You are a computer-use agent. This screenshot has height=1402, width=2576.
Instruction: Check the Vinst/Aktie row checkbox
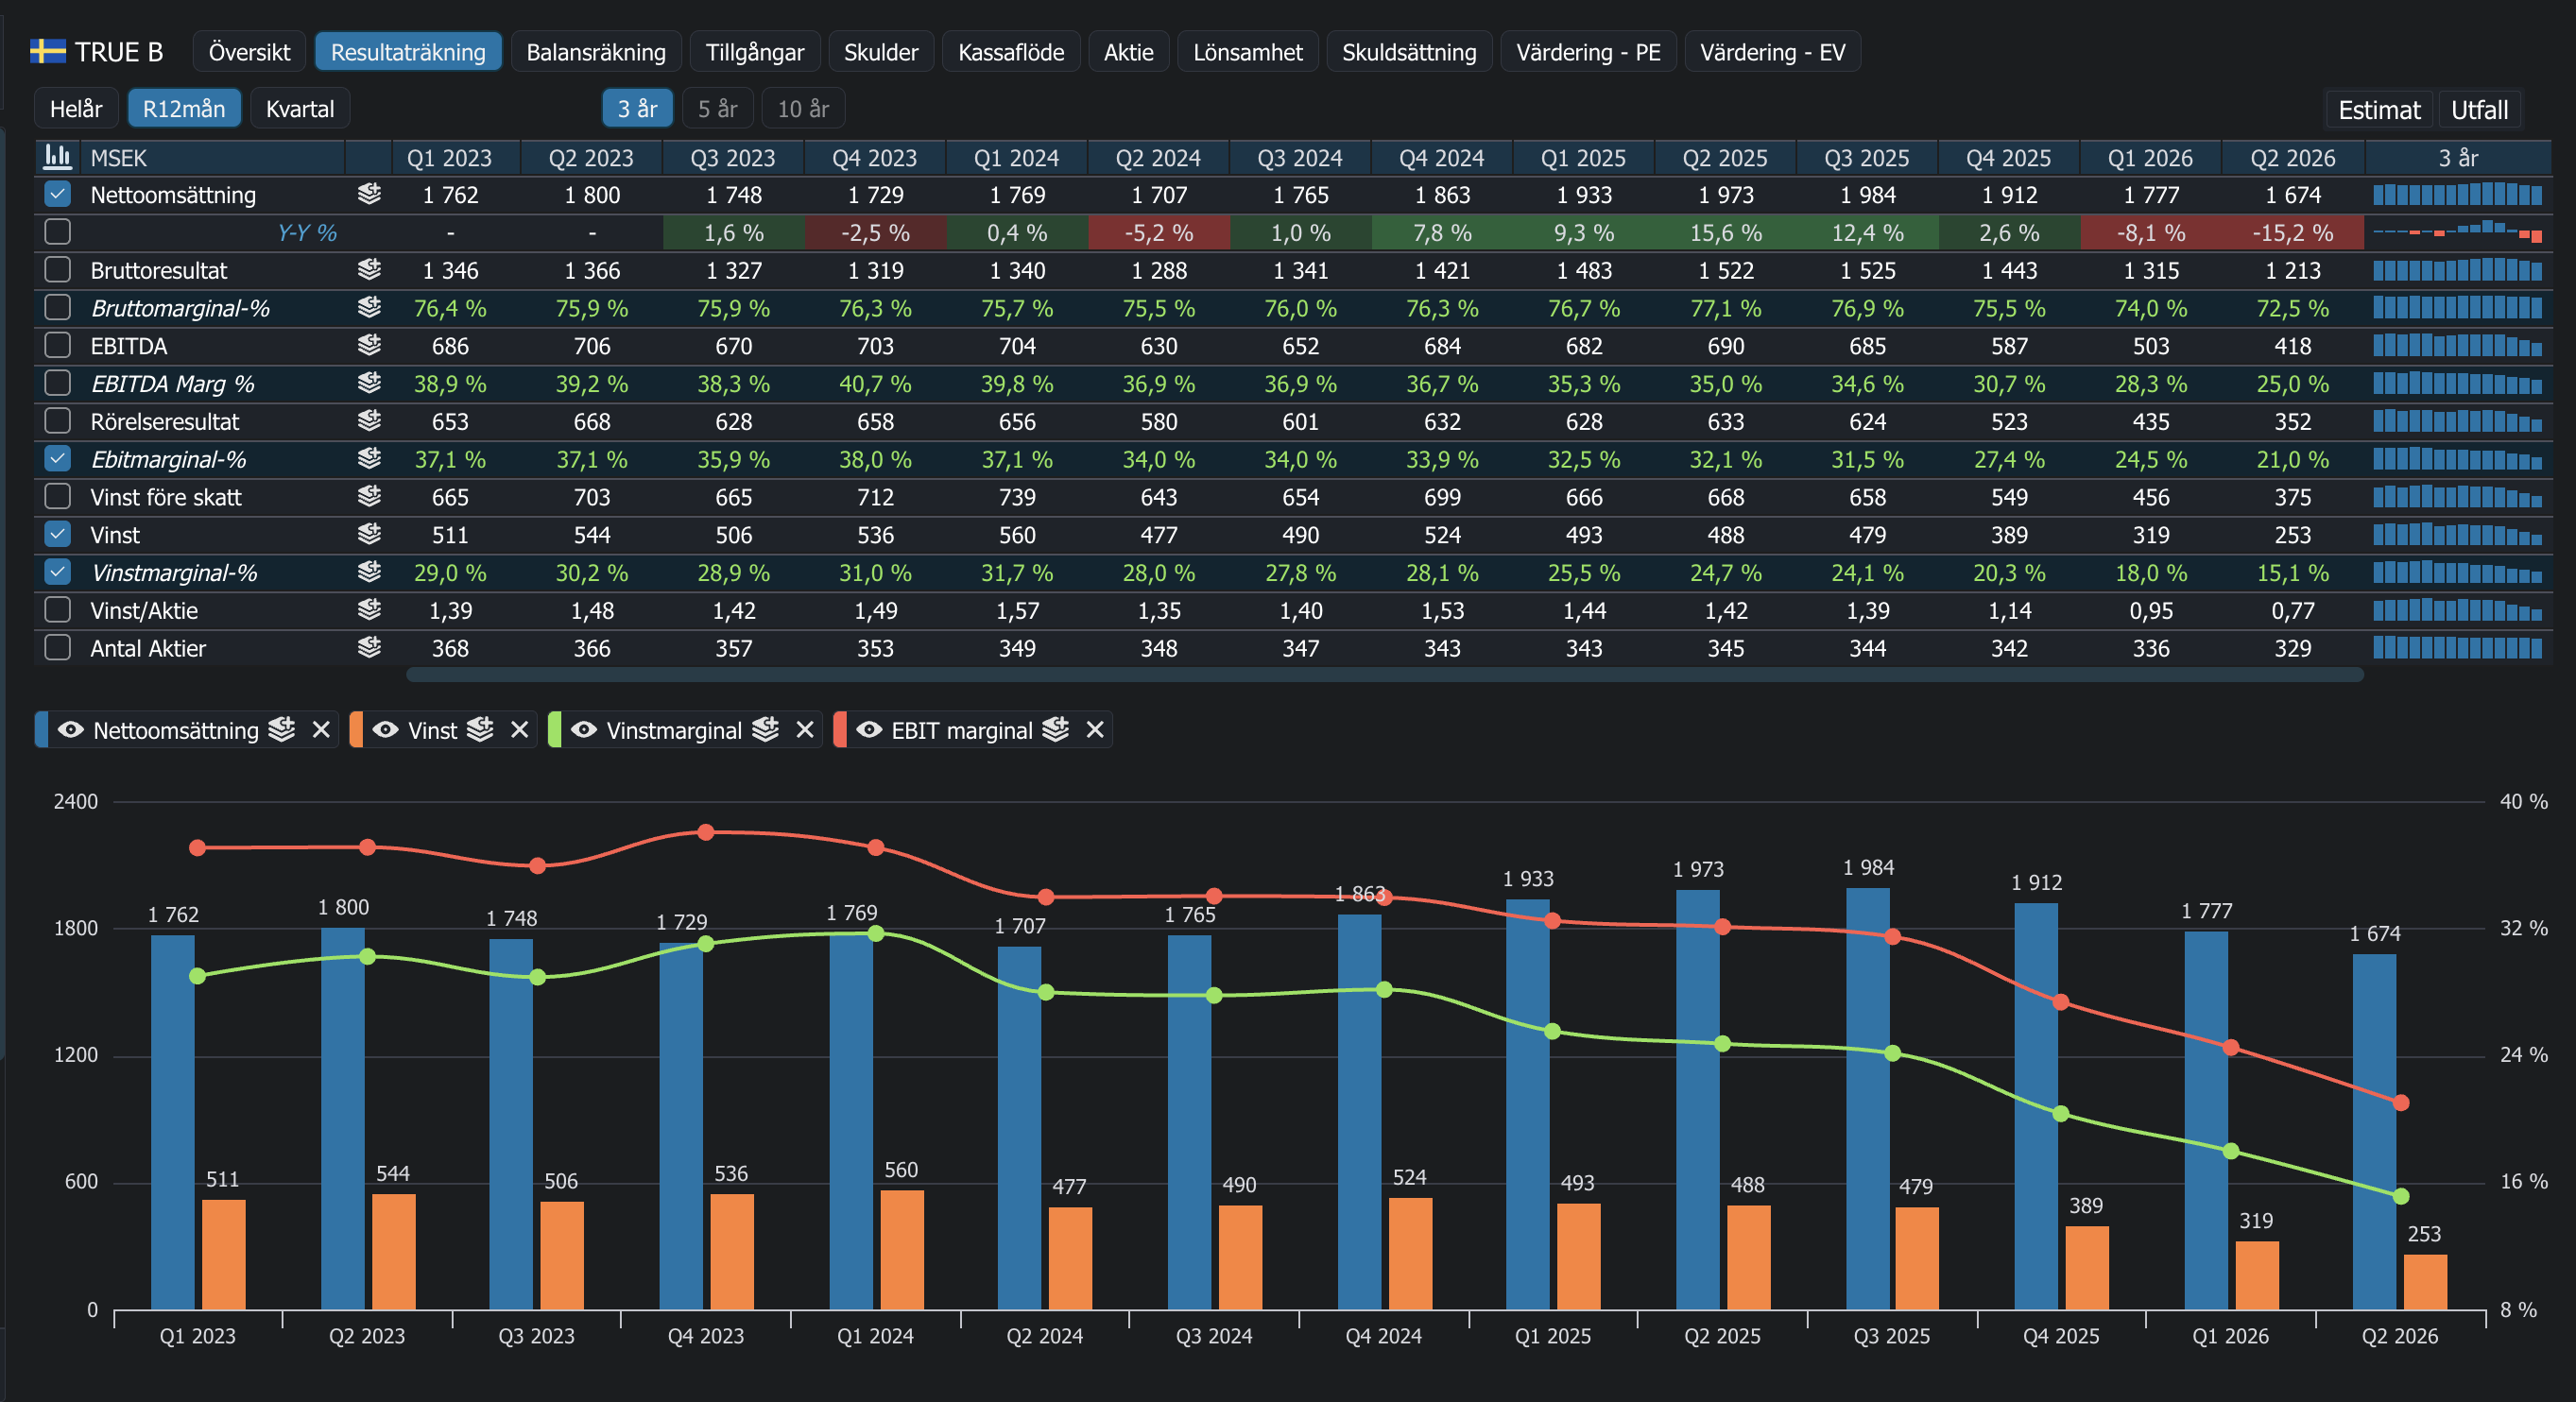[58, 610]
